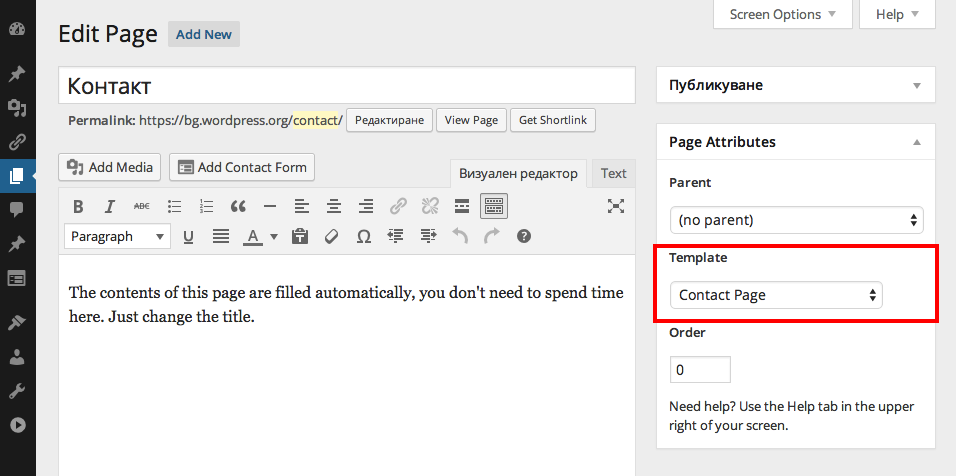Expand the Paragraph format dropdown
The height and width of the screenshot is (476, 956).
118,236
